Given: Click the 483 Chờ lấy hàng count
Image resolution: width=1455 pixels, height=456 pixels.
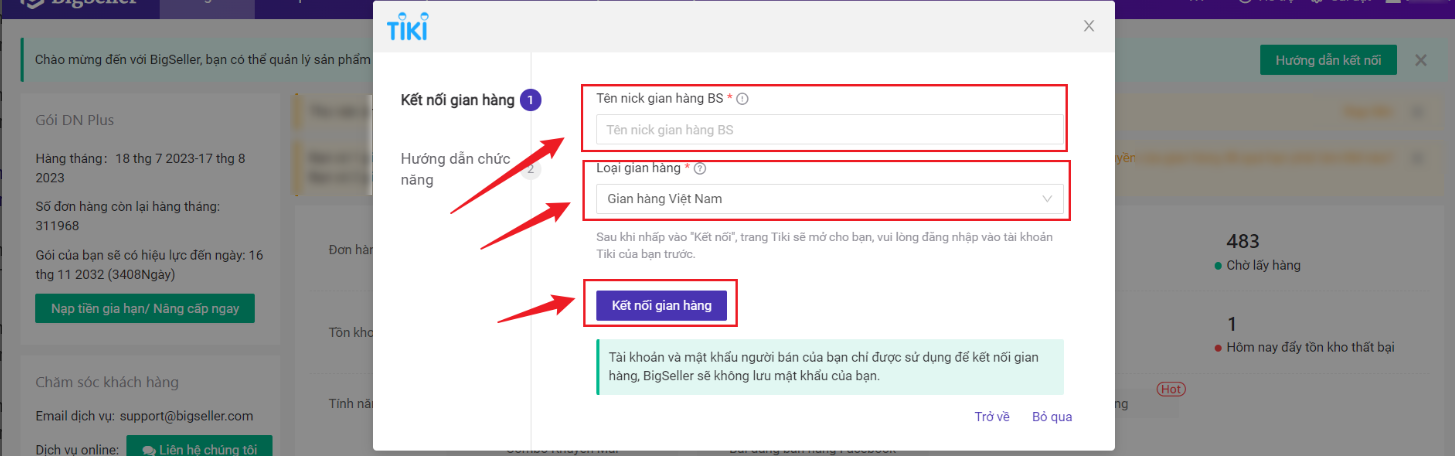Looking at the screenshot, I should 1242,241.
